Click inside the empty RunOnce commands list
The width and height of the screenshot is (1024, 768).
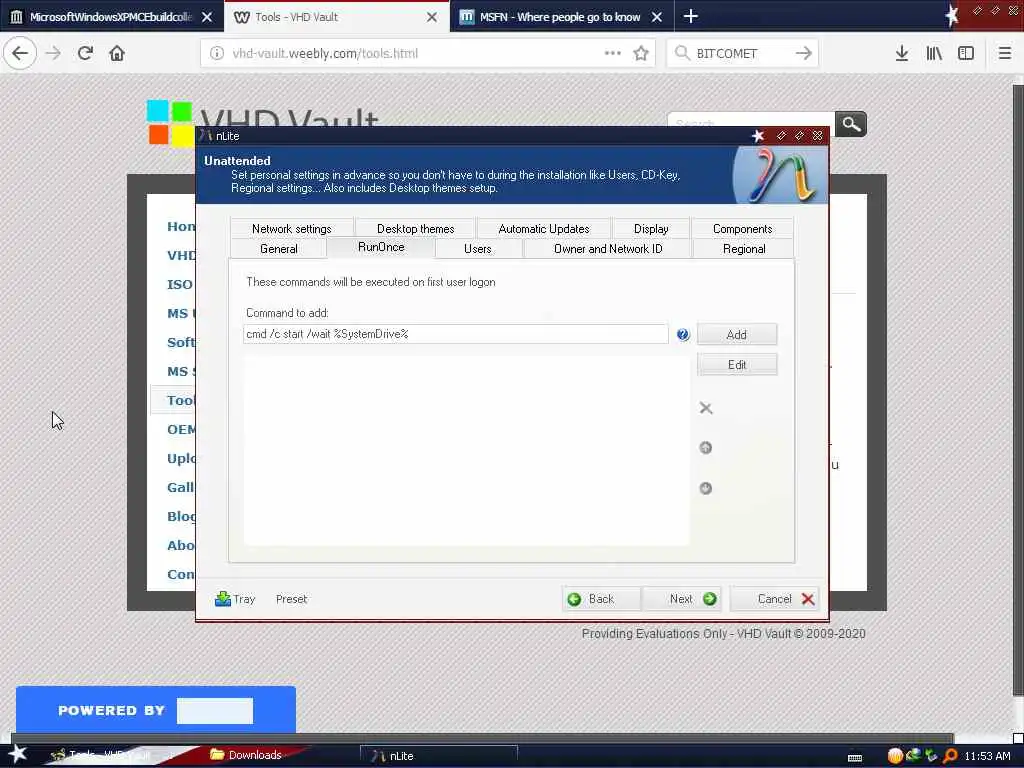point(466,451)
